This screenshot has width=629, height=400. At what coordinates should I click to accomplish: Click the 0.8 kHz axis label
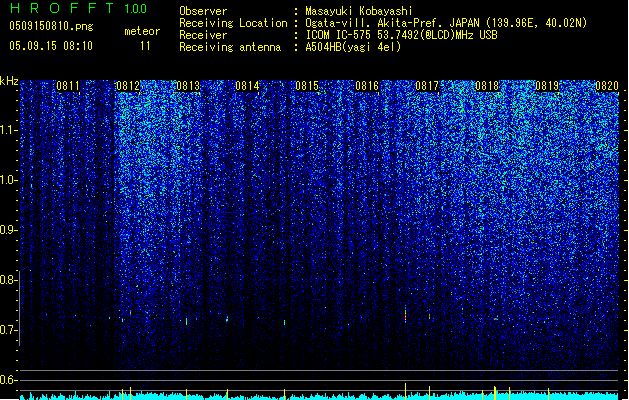(8, 280)
